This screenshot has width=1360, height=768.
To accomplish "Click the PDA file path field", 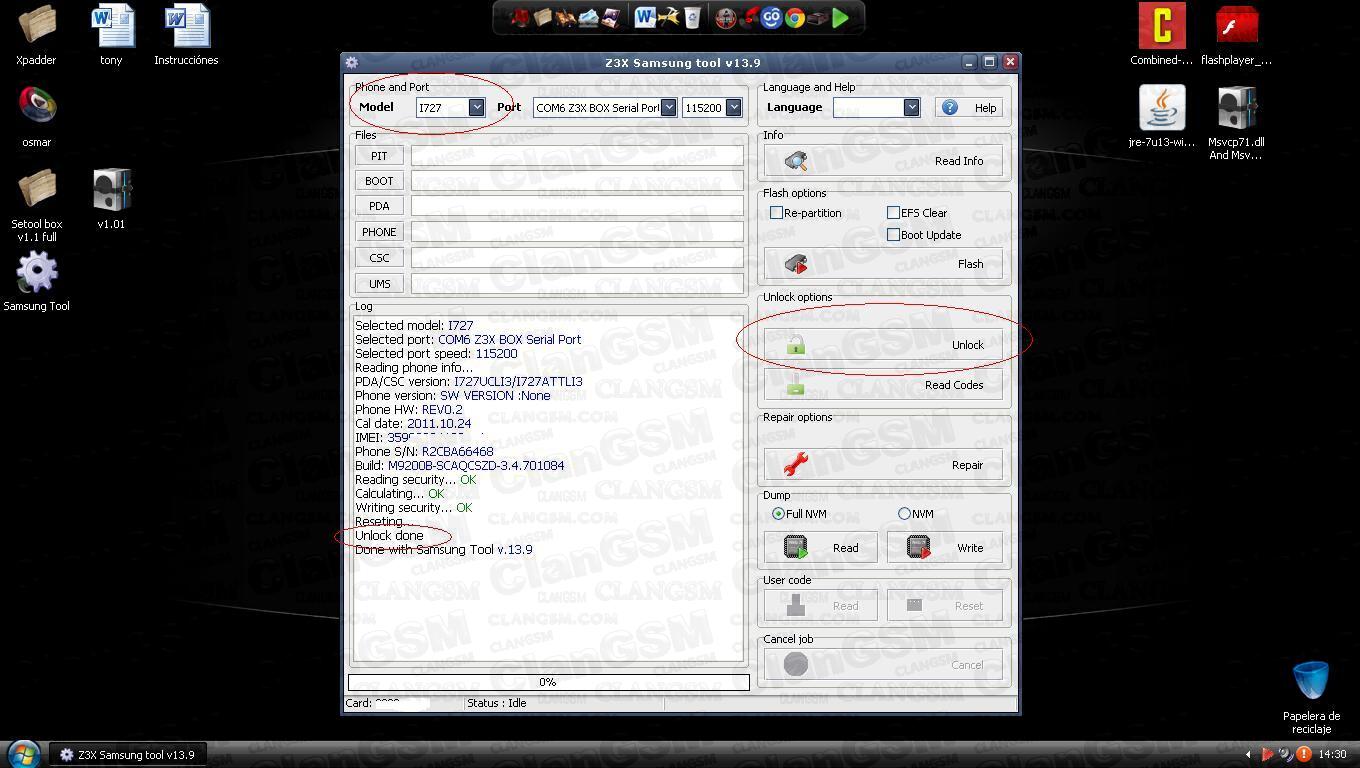I will 577,206.
